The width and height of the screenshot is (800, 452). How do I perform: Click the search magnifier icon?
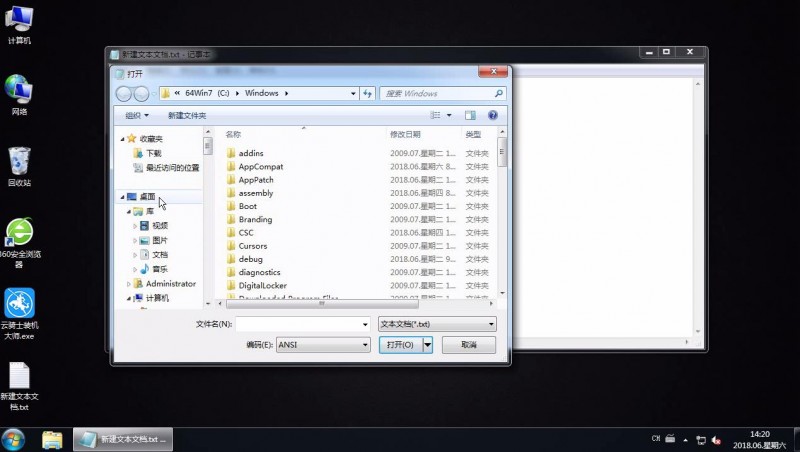click(x=498, y=93)
